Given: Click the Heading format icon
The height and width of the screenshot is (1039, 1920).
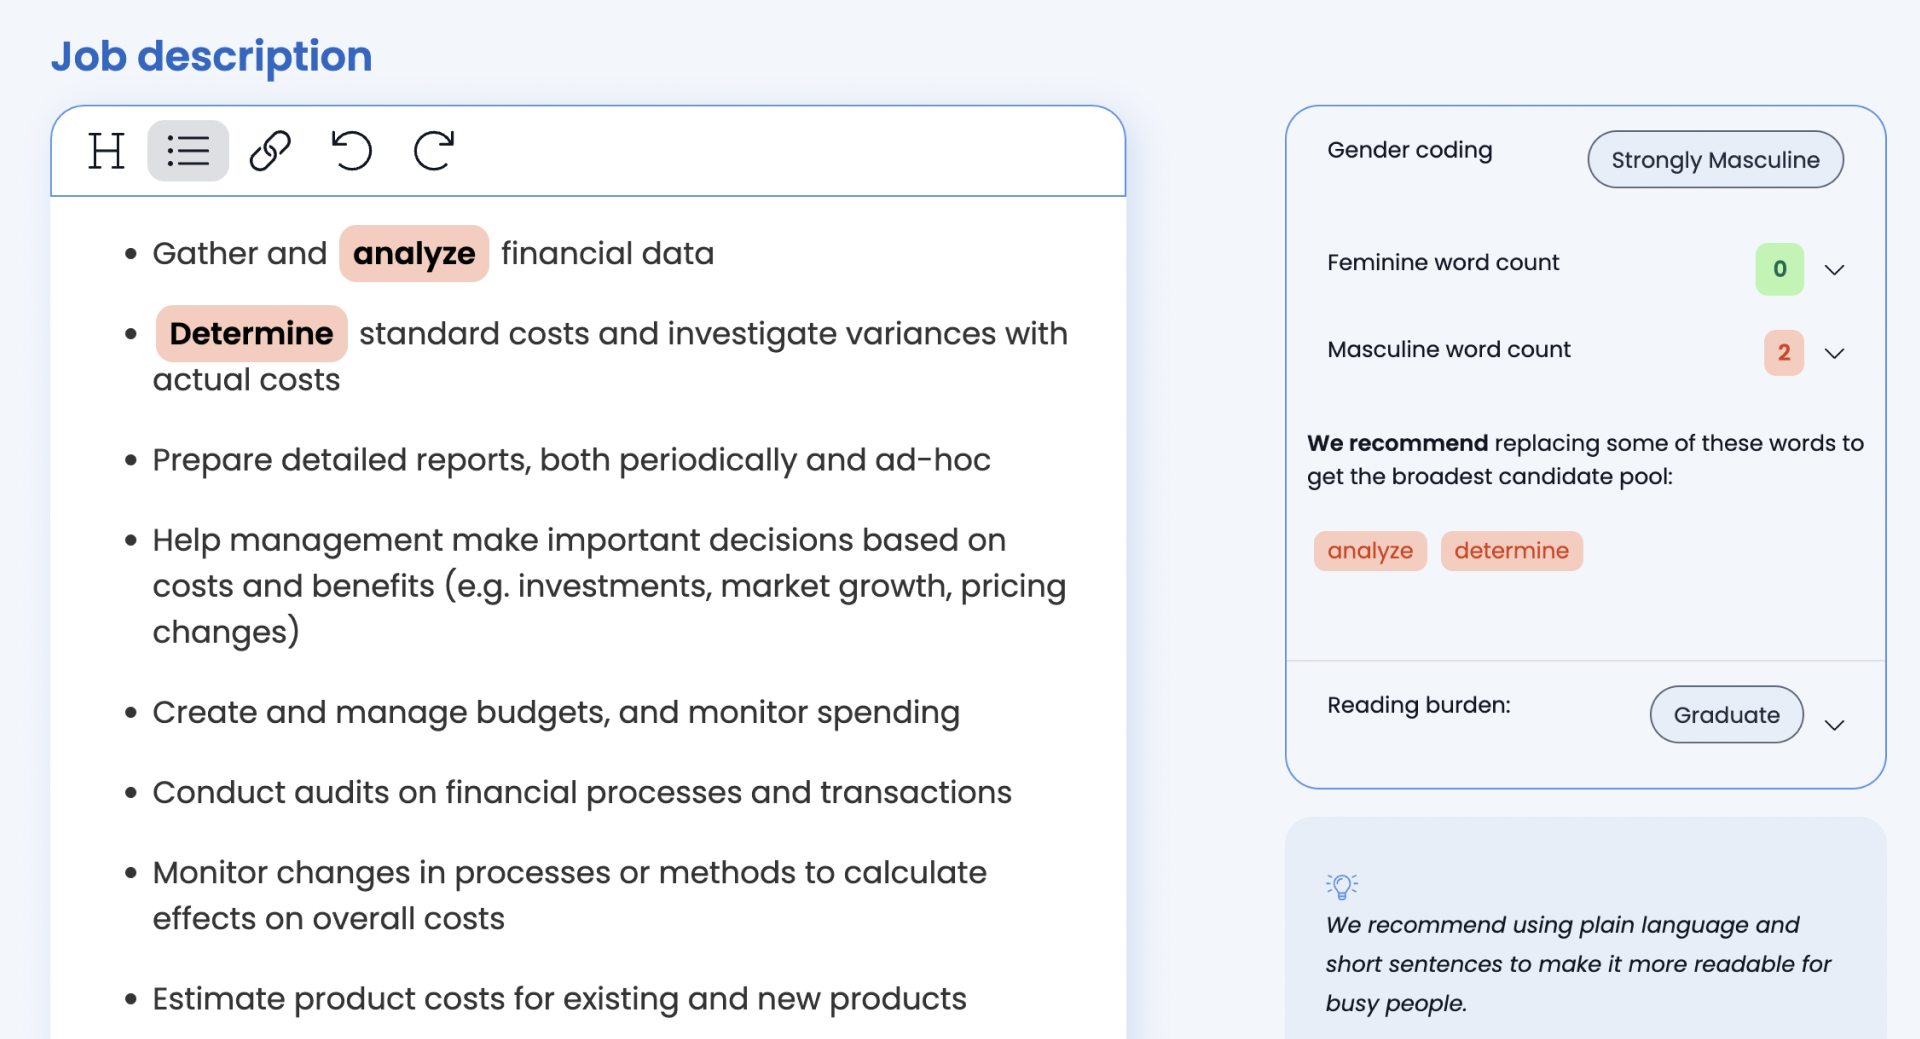Looking at the screenshot, I should (x=106, y=151).
